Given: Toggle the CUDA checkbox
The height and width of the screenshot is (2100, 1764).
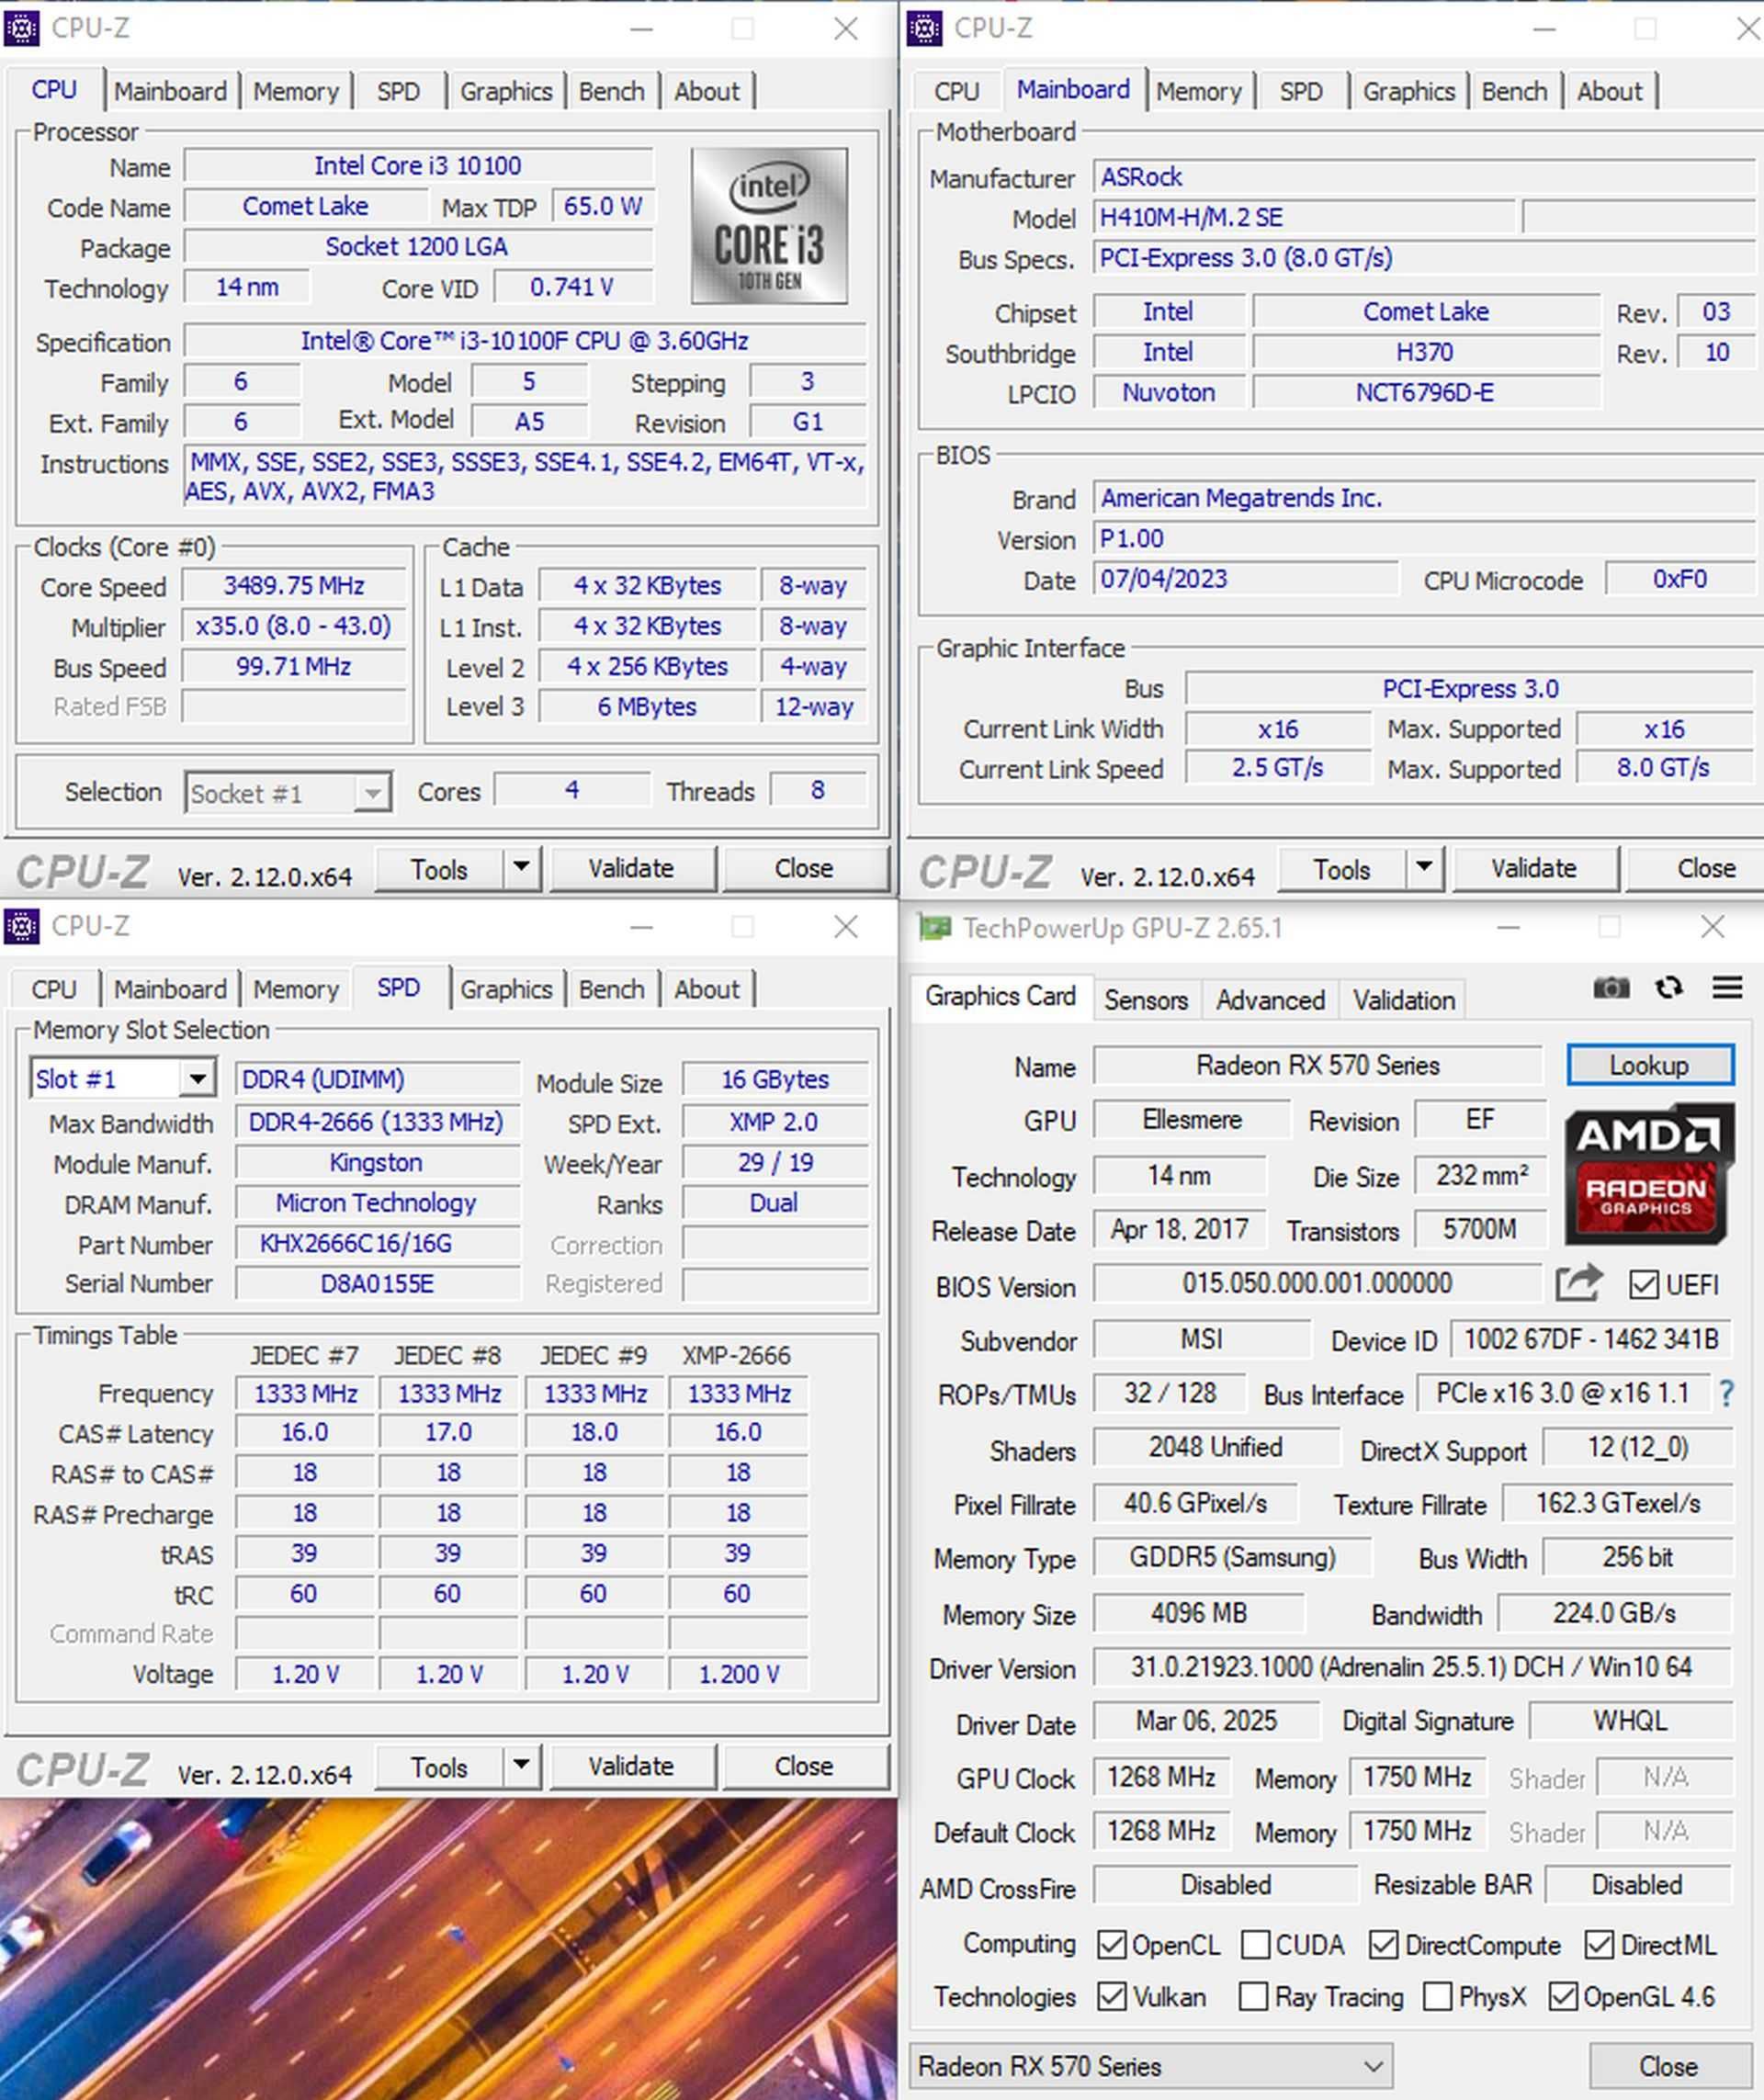Looking at the screenshot, I should click(1255, 1945).
